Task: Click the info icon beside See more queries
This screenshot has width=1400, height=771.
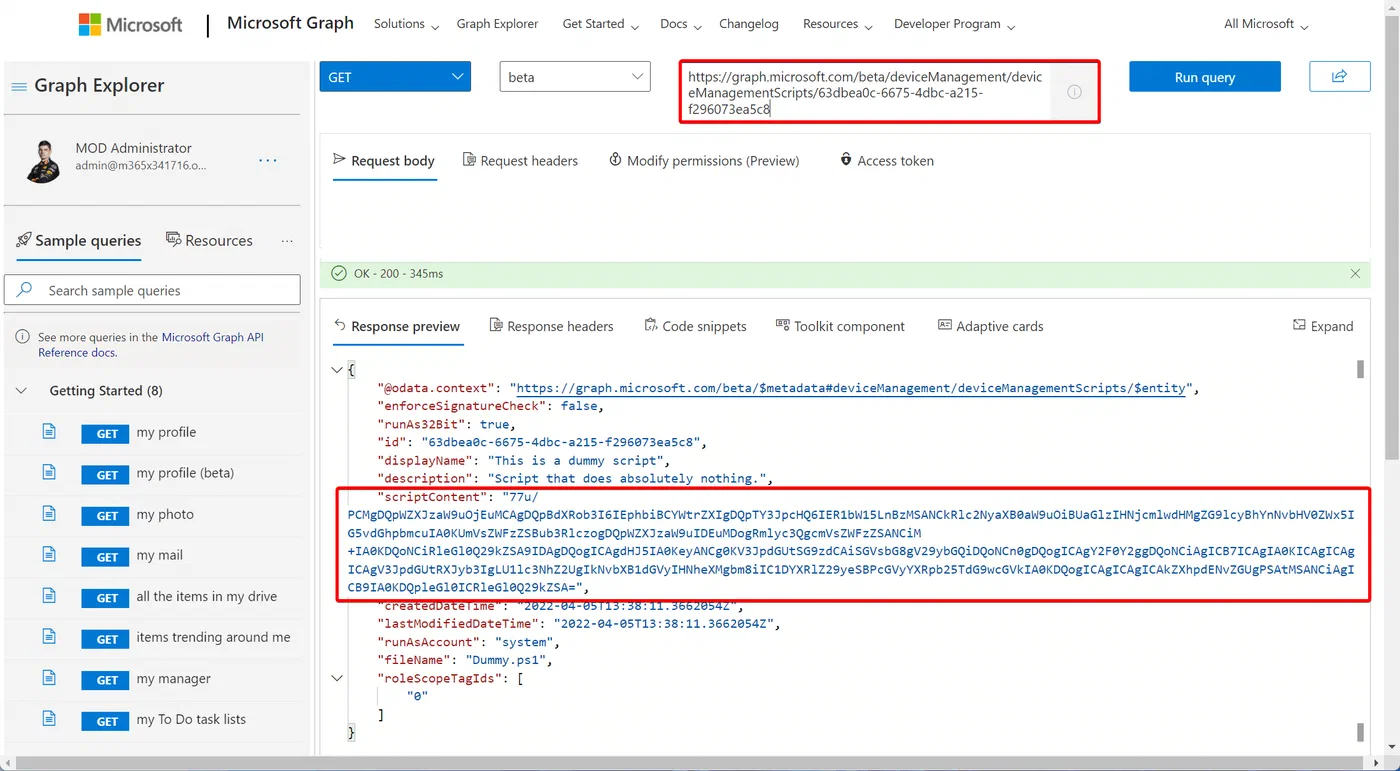Action: tap(22, 338)
